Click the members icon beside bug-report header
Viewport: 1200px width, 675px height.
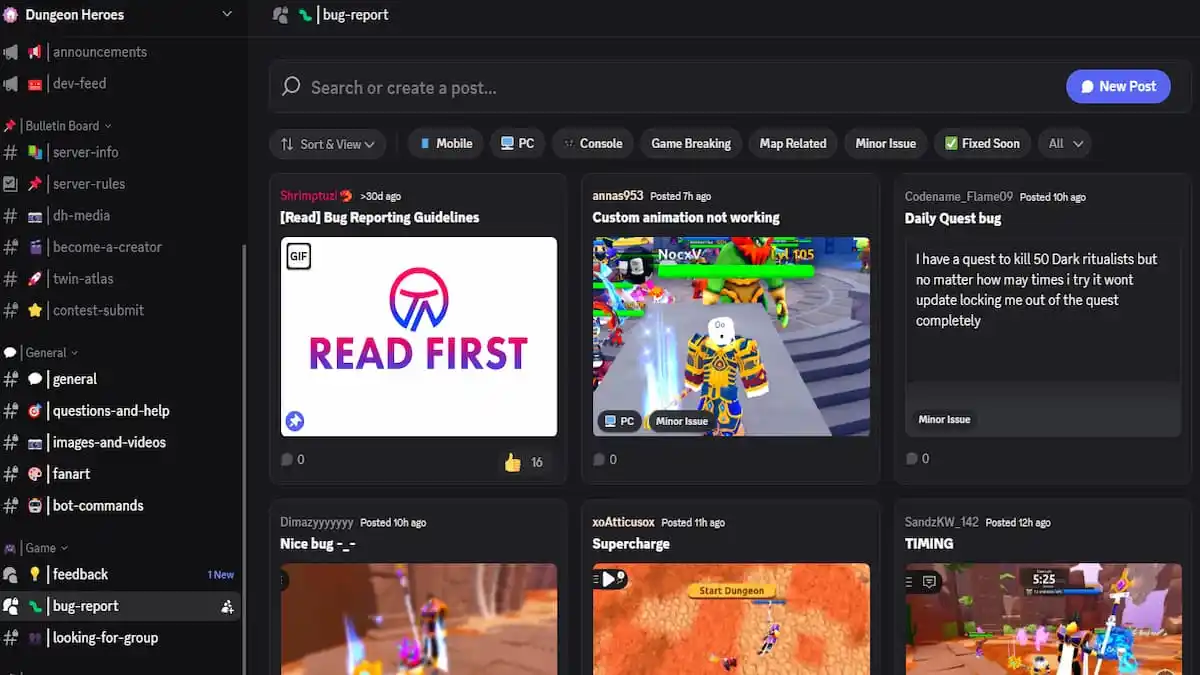pos(281,14)
